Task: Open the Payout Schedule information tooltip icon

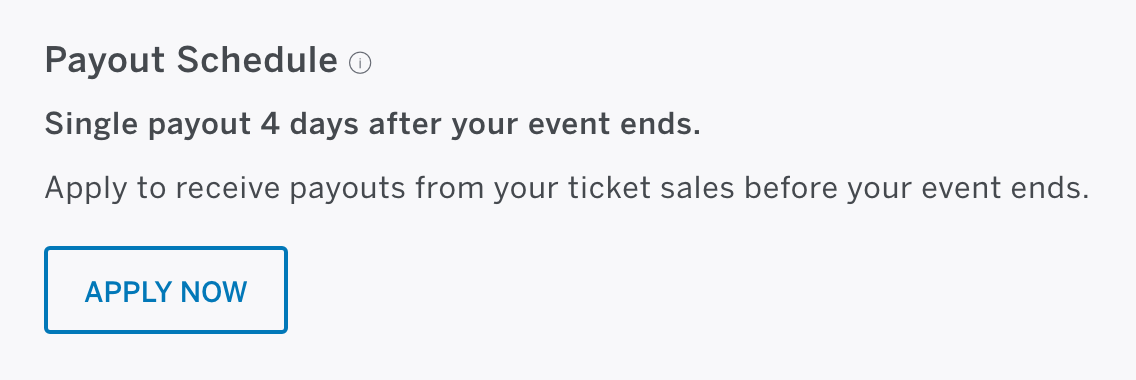Action: [360, 63]
